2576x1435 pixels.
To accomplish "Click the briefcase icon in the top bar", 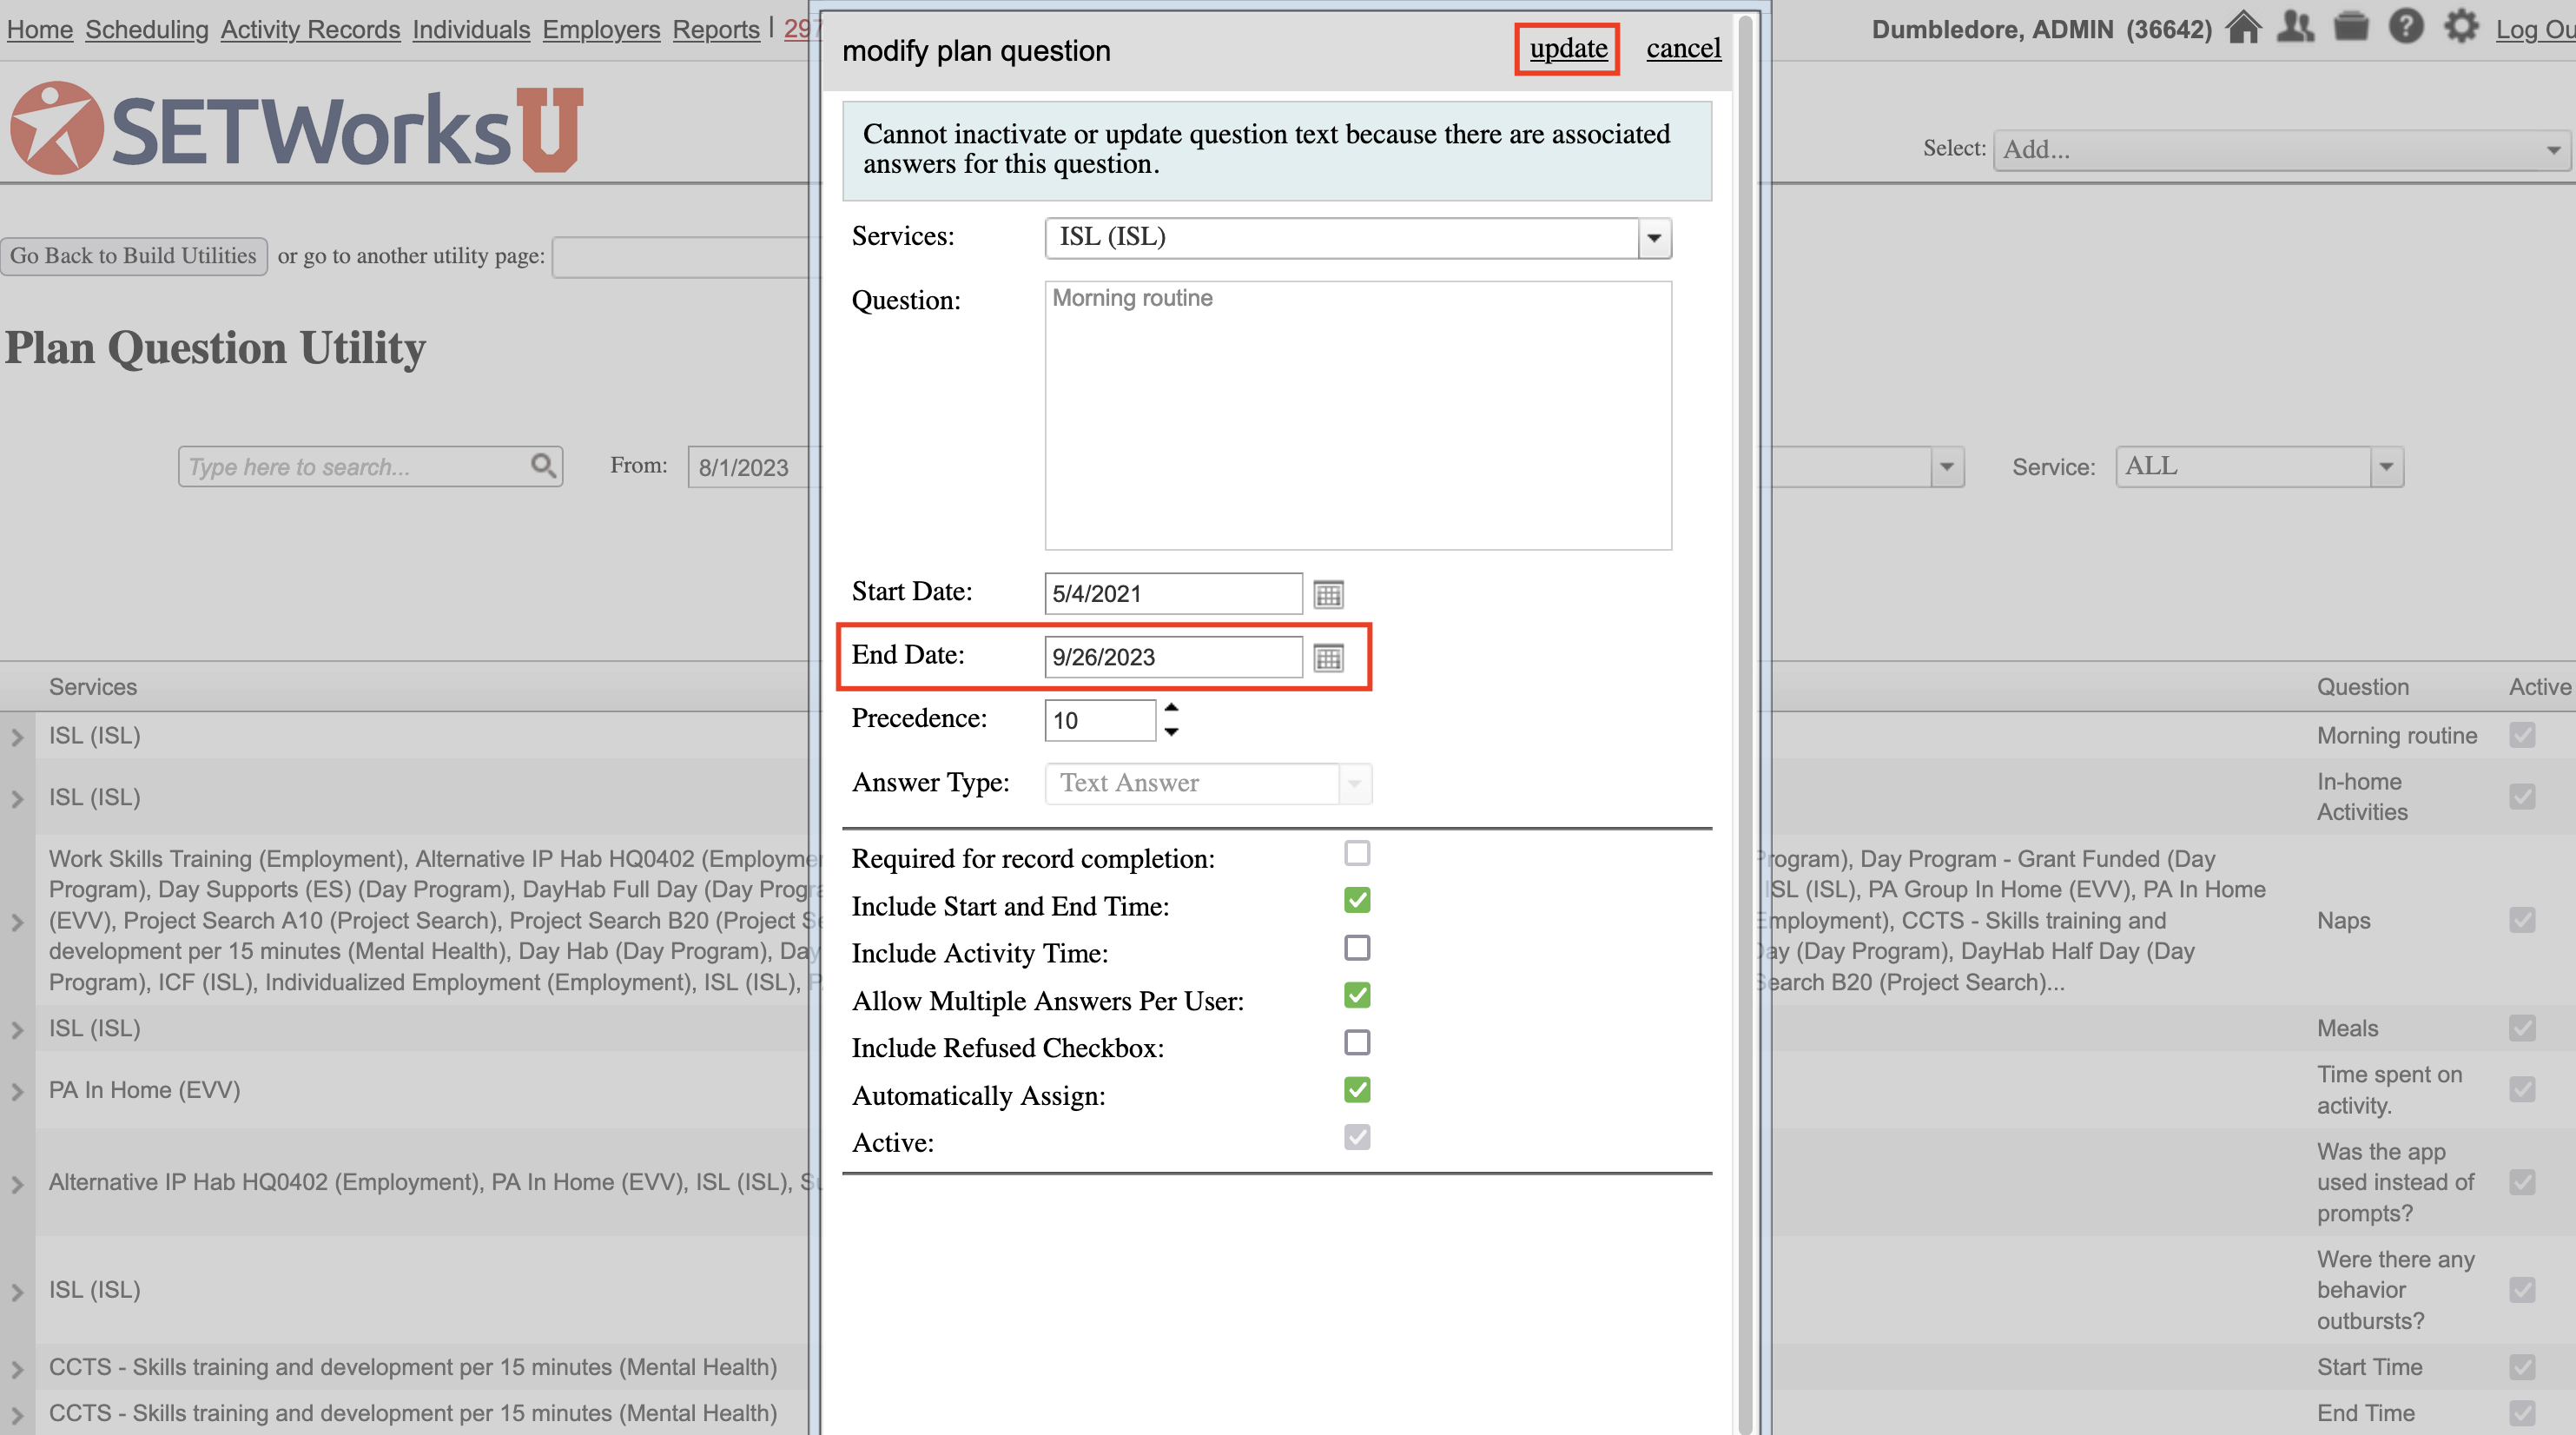I will pyautogui.click(x=2351, y=27).
